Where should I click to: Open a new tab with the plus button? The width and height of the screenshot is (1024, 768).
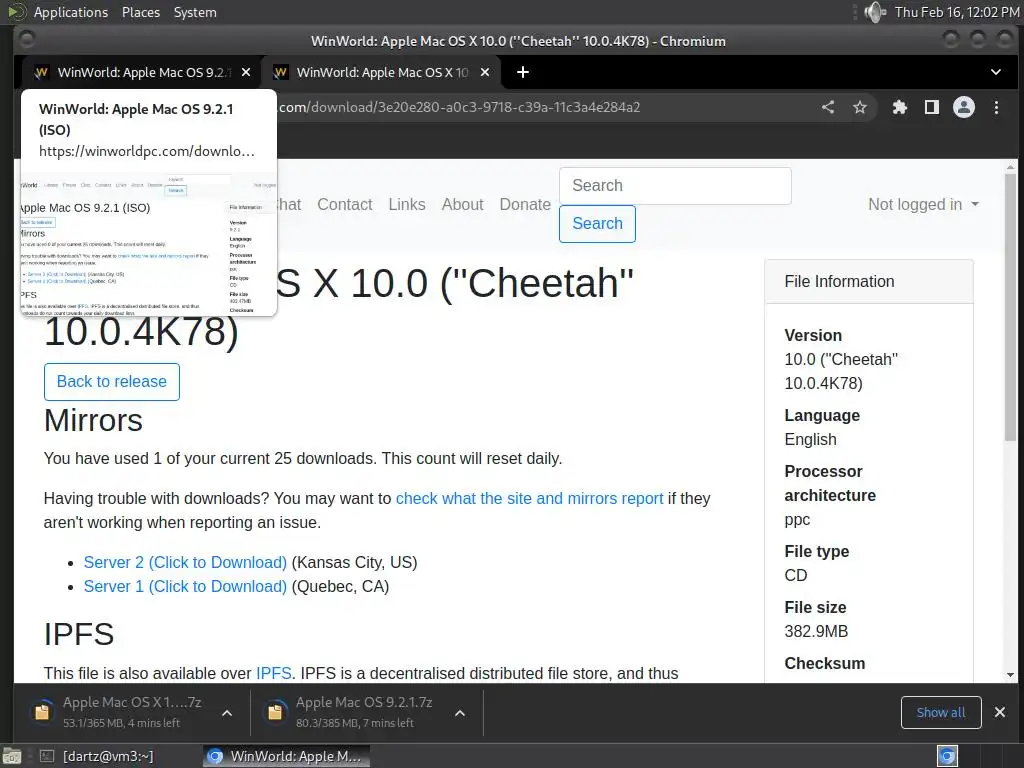click(x=522, y=72)
